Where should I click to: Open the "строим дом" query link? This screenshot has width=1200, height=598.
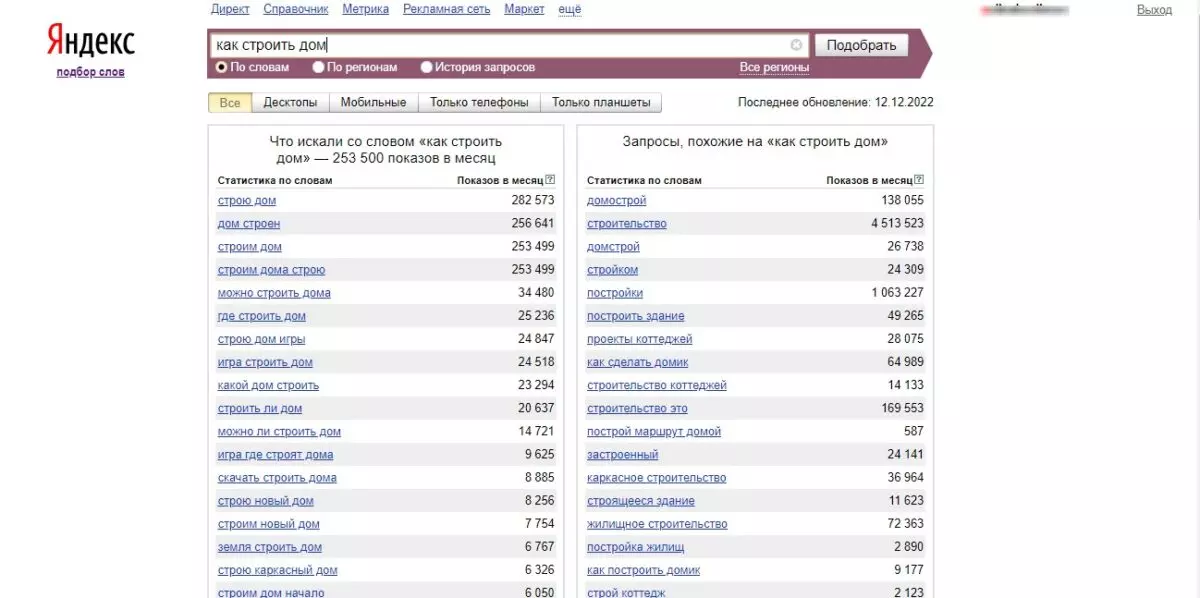point(250,246)
